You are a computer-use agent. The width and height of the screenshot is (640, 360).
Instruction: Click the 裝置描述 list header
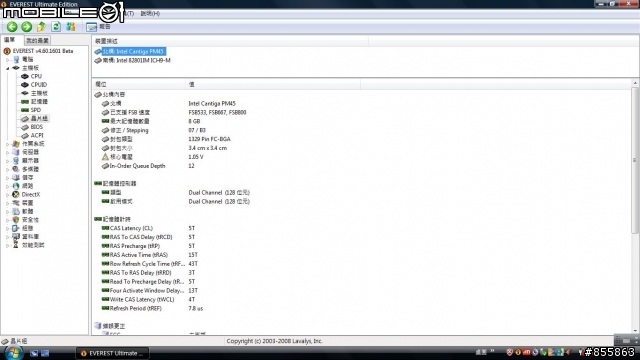pos(231,41)
